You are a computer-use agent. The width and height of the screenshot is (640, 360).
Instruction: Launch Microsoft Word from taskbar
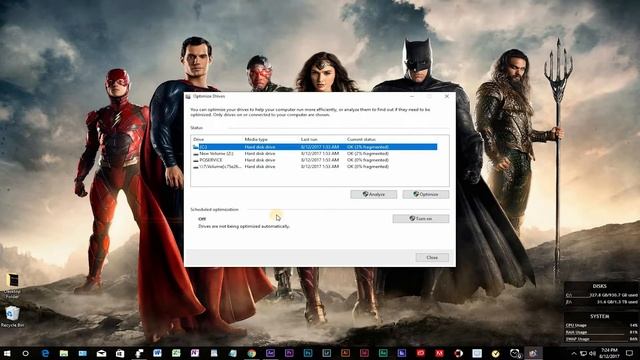pyautogui.click(x=158, y=353)
